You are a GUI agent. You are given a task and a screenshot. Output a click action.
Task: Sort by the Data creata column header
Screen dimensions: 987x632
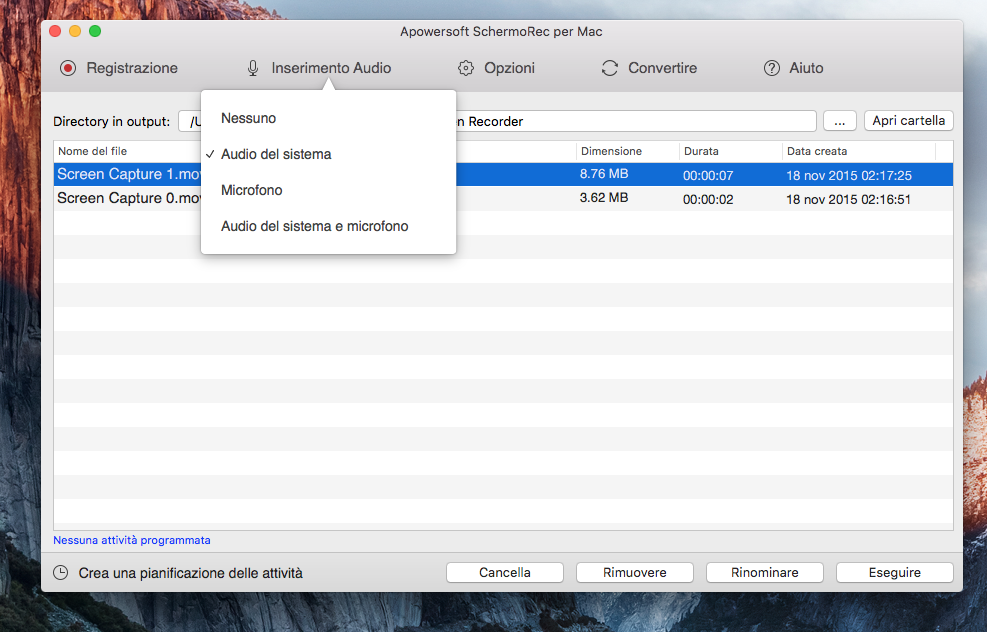859,151
